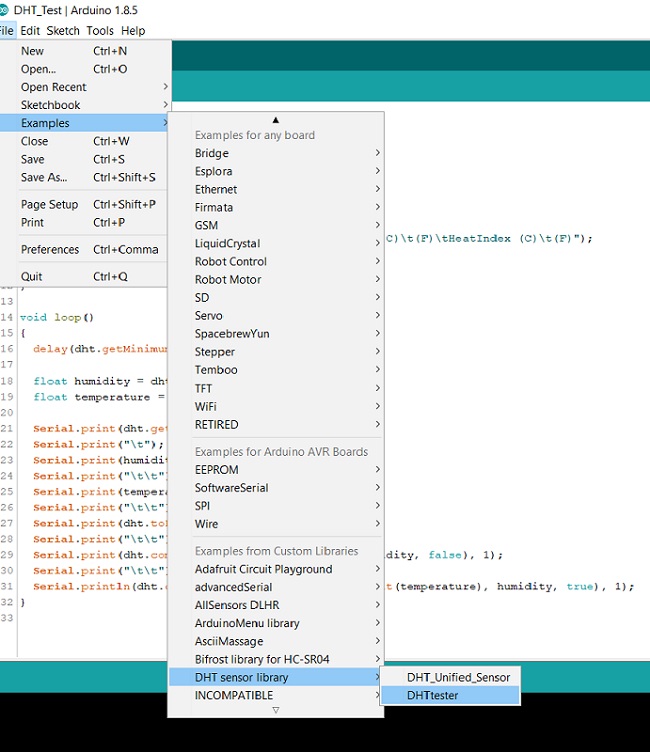Expand Robot Control examples submenu
Image resolution: width=650 pixels, height=752 pixels.
276,261
